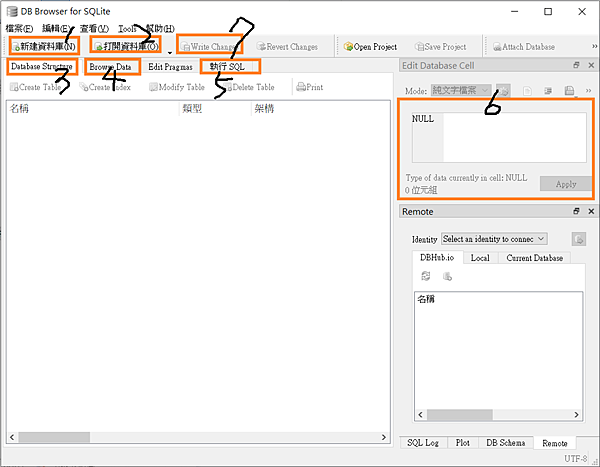Open the Mode dropdown showing 純文字檔案
The image size is (600, 467).
461,90
